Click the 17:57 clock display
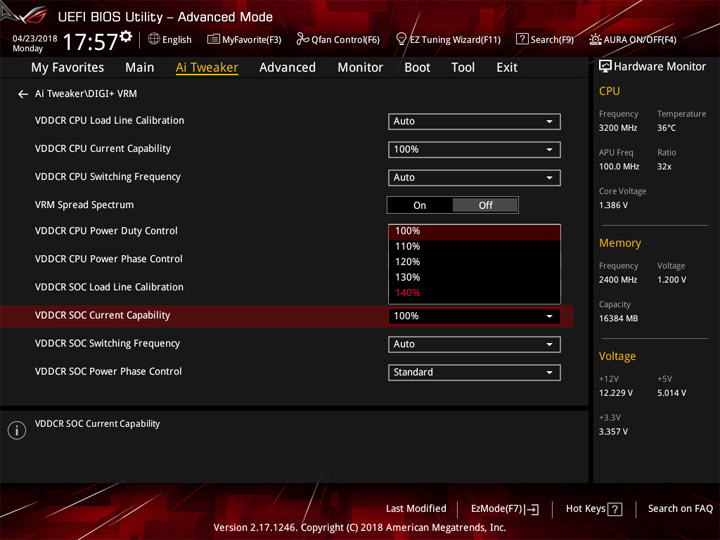 point(90,42)
